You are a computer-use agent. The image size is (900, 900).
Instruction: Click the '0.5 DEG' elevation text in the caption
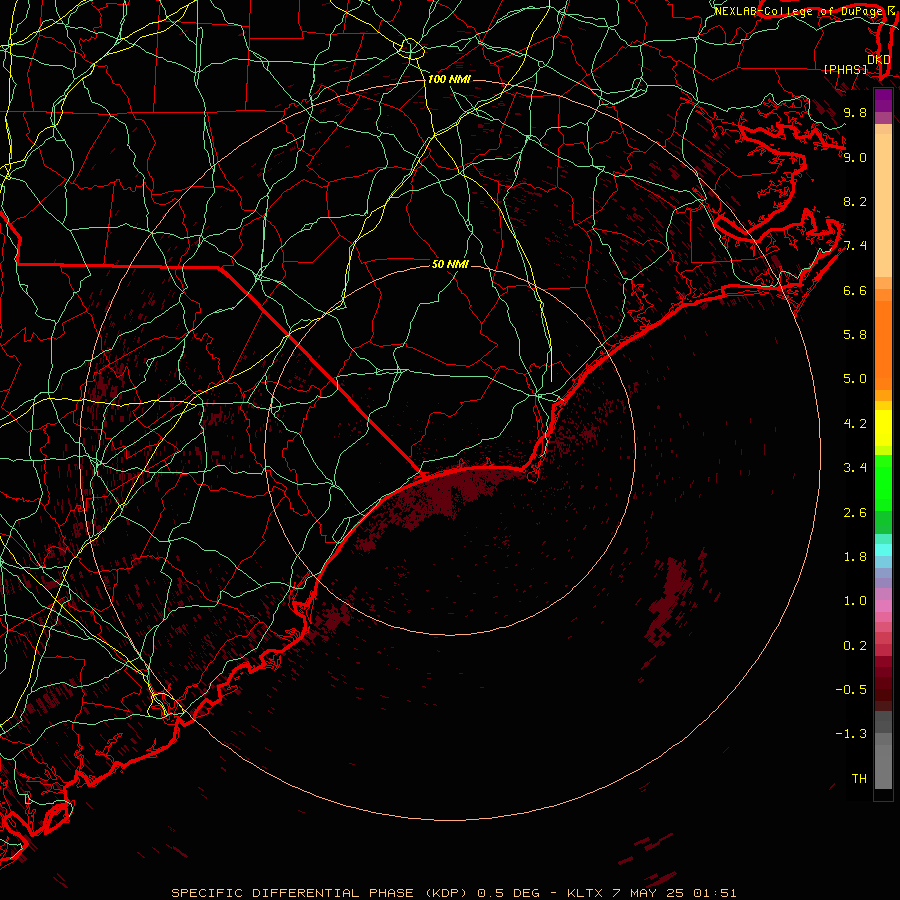(509, 893)
